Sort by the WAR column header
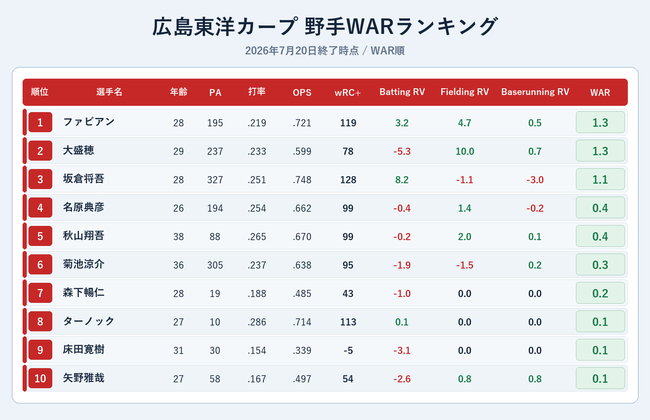The width and height of the screenshot is (650, 420). tap(600, 92)
